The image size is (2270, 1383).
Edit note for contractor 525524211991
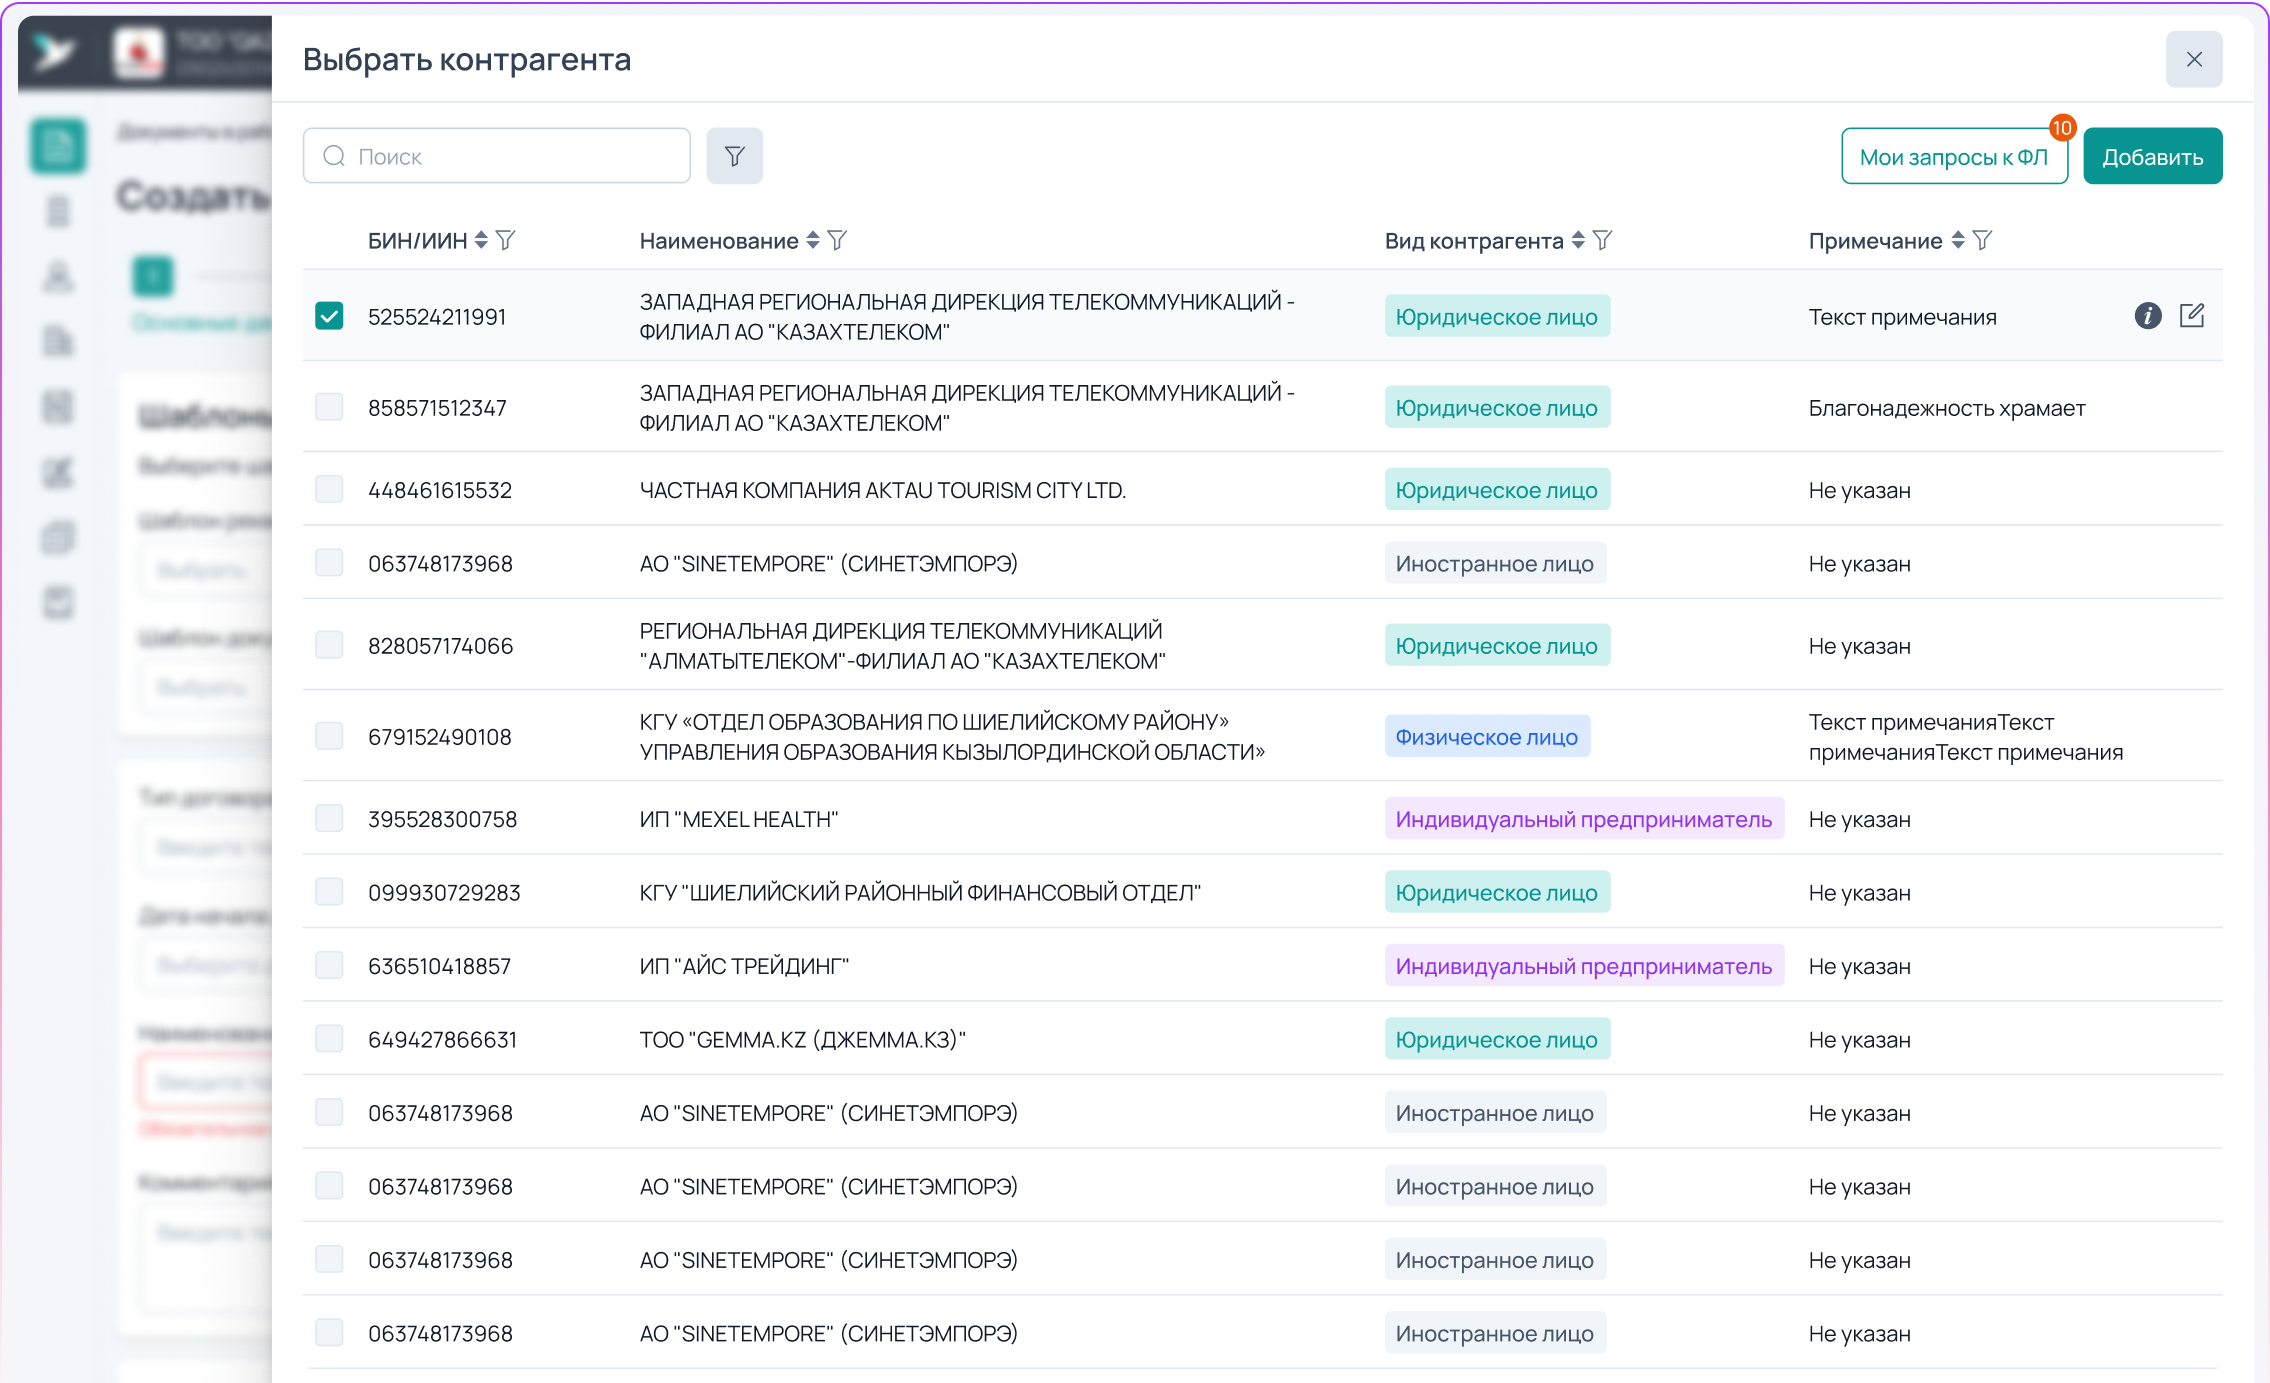pyautogui.click(x=2192, y=316)
